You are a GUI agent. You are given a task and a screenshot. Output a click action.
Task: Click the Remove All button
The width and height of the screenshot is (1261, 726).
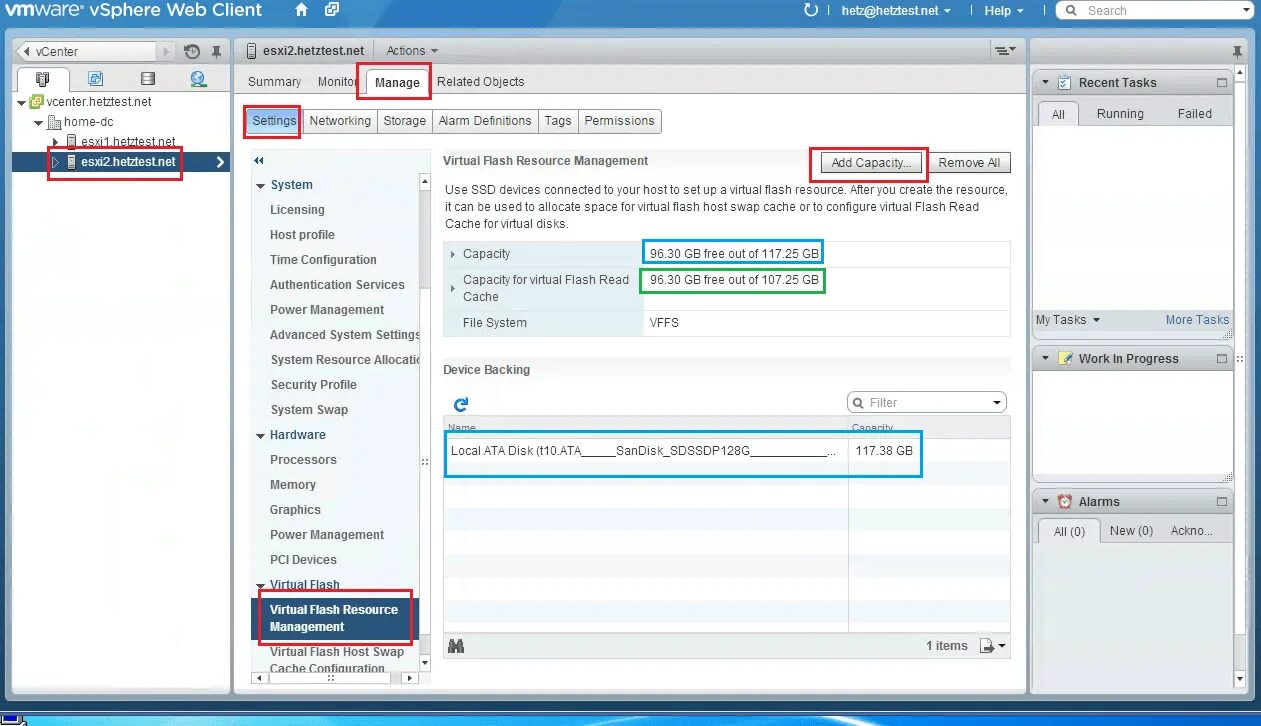(x=969, y=162)
